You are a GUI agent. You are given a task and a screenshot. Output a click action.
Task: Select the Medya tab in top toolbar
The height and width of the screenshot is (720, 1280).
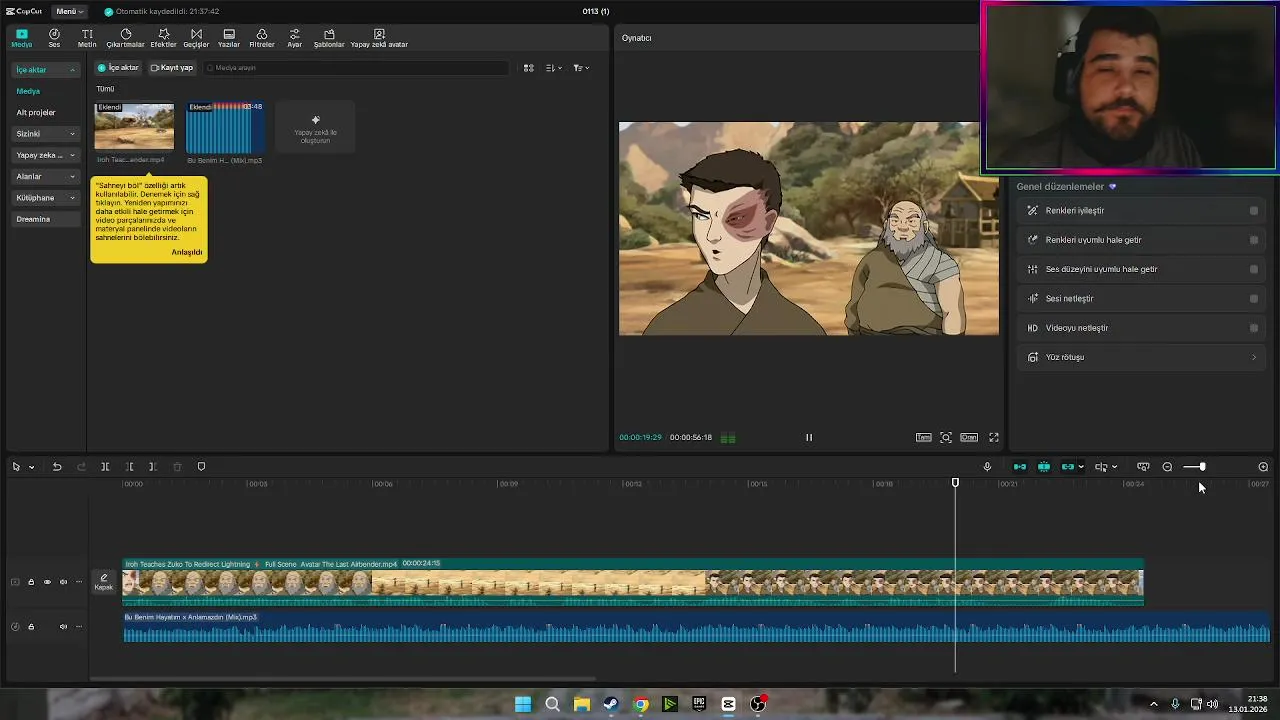pyautogui.click(x=21, y=38)
